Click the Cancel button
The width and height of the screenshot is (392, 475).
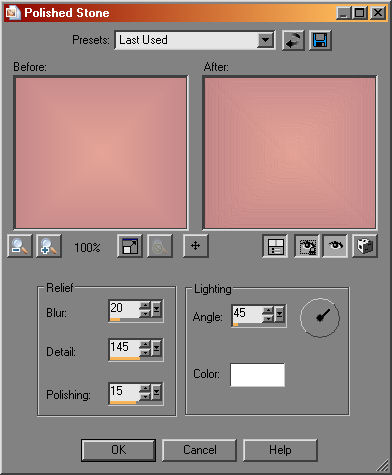coord(199,450)
